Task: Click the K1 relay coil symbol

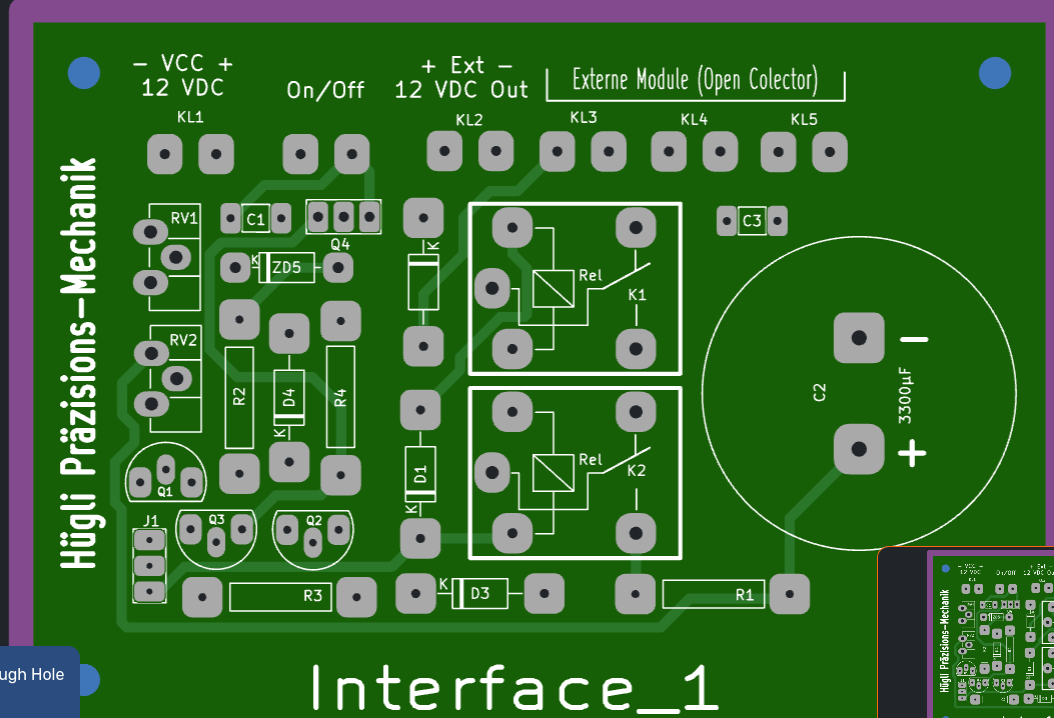Action: 553,289
